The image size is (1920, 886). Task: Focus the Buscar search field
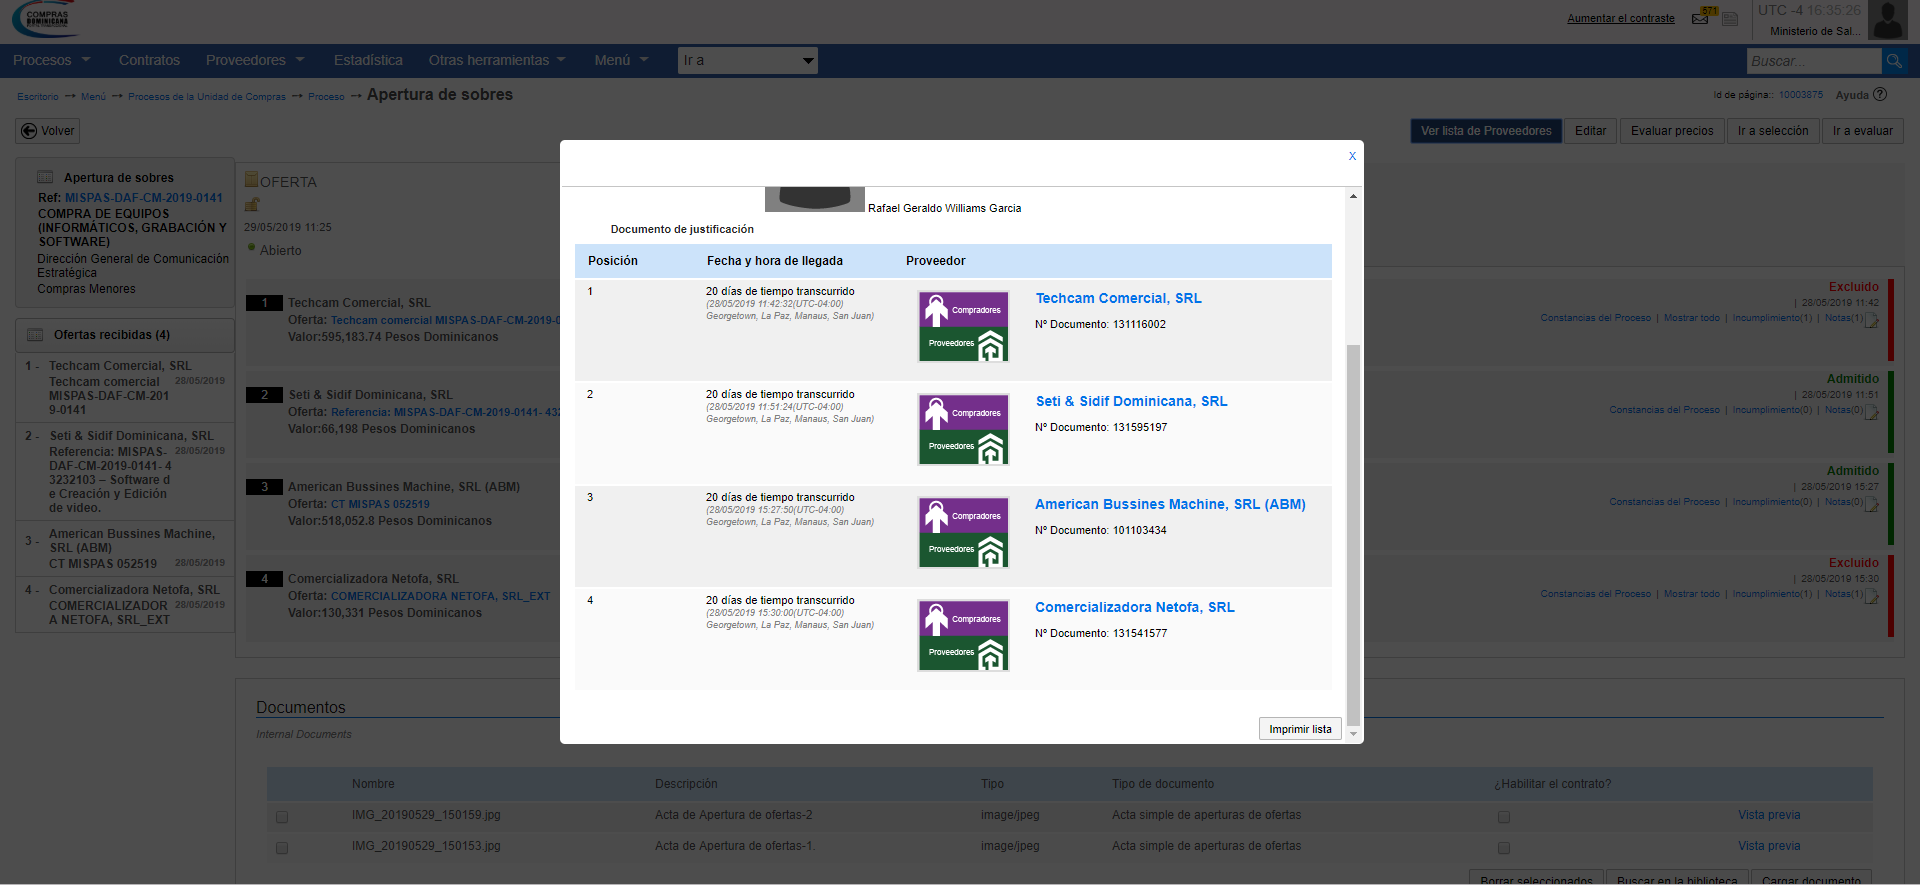tap(1814, 61)
